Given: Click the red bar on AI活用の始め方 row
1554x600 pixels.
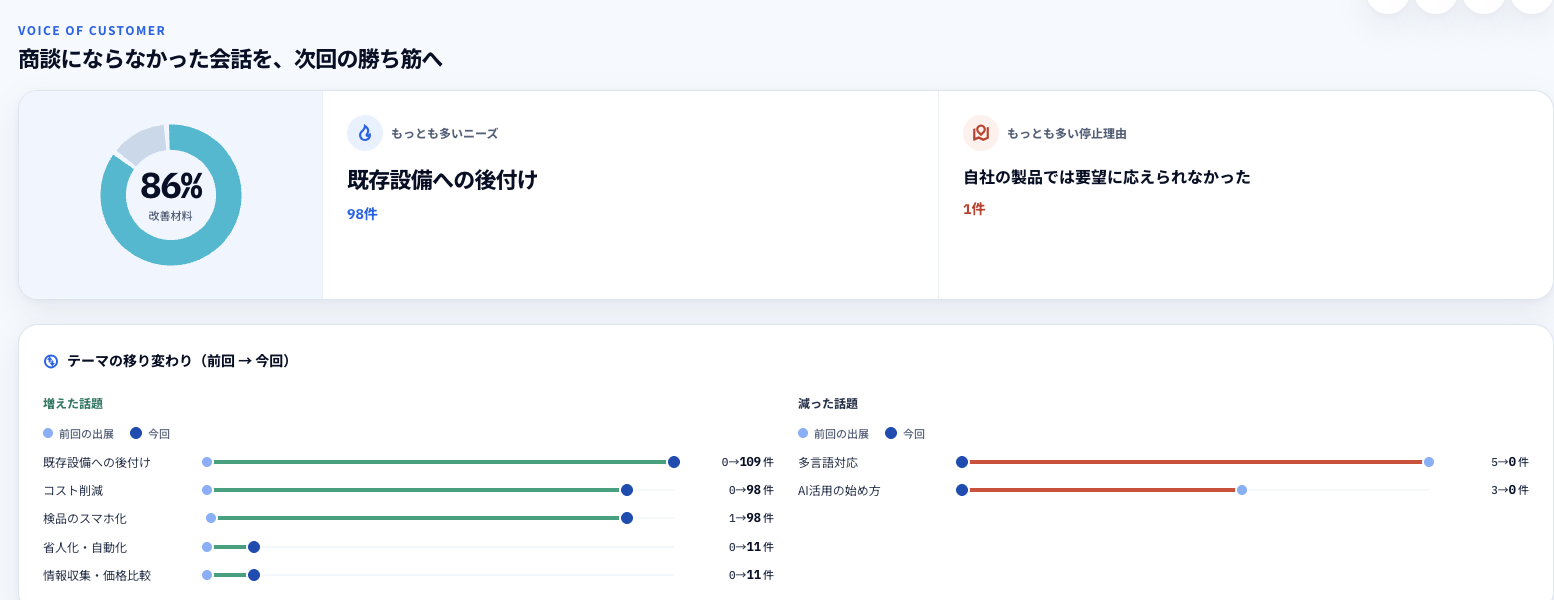Looking at the screenshot, I should pos(1102,490).
